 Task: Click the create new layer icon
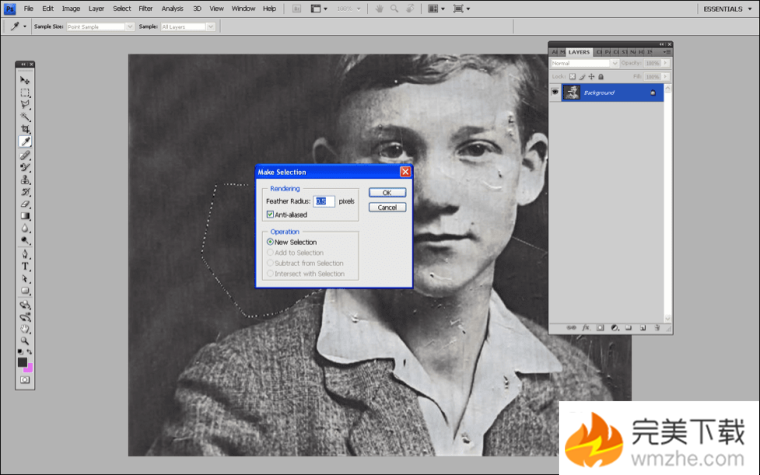click(643, 327)
